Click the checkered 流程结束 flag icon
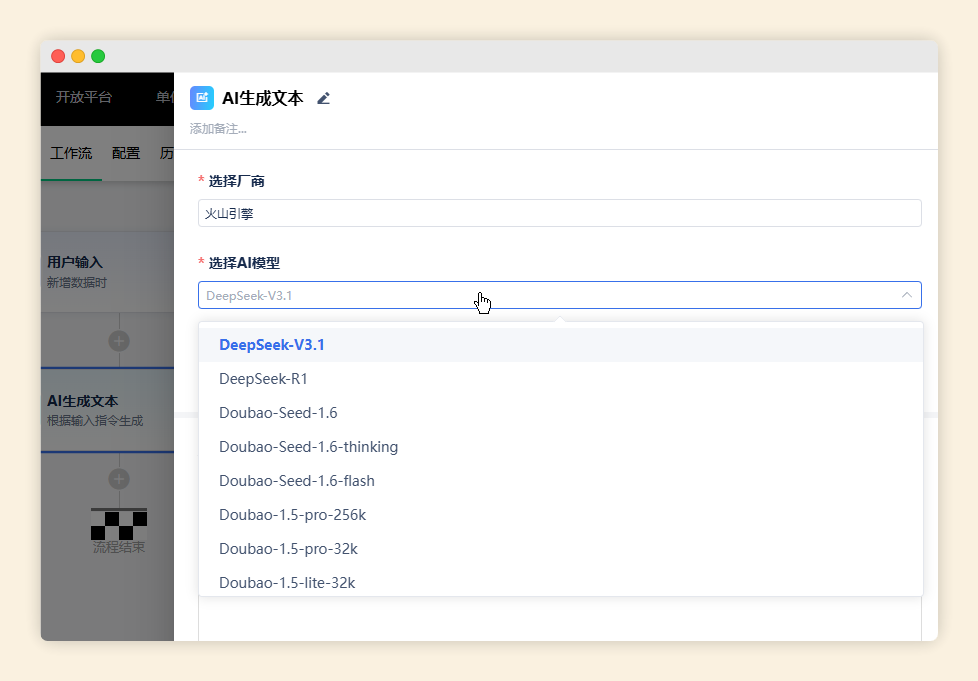 click(x=119, y=524)
